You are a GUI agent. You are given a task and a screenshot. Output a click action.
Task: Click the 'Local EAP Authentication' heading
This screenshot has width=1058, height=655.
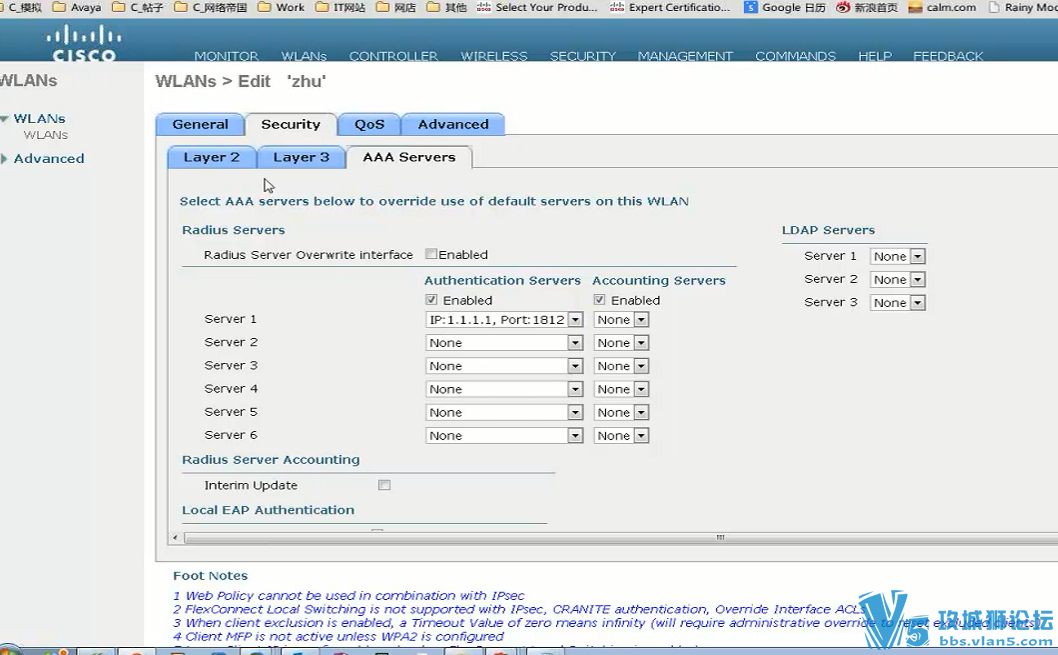(268, 510)
